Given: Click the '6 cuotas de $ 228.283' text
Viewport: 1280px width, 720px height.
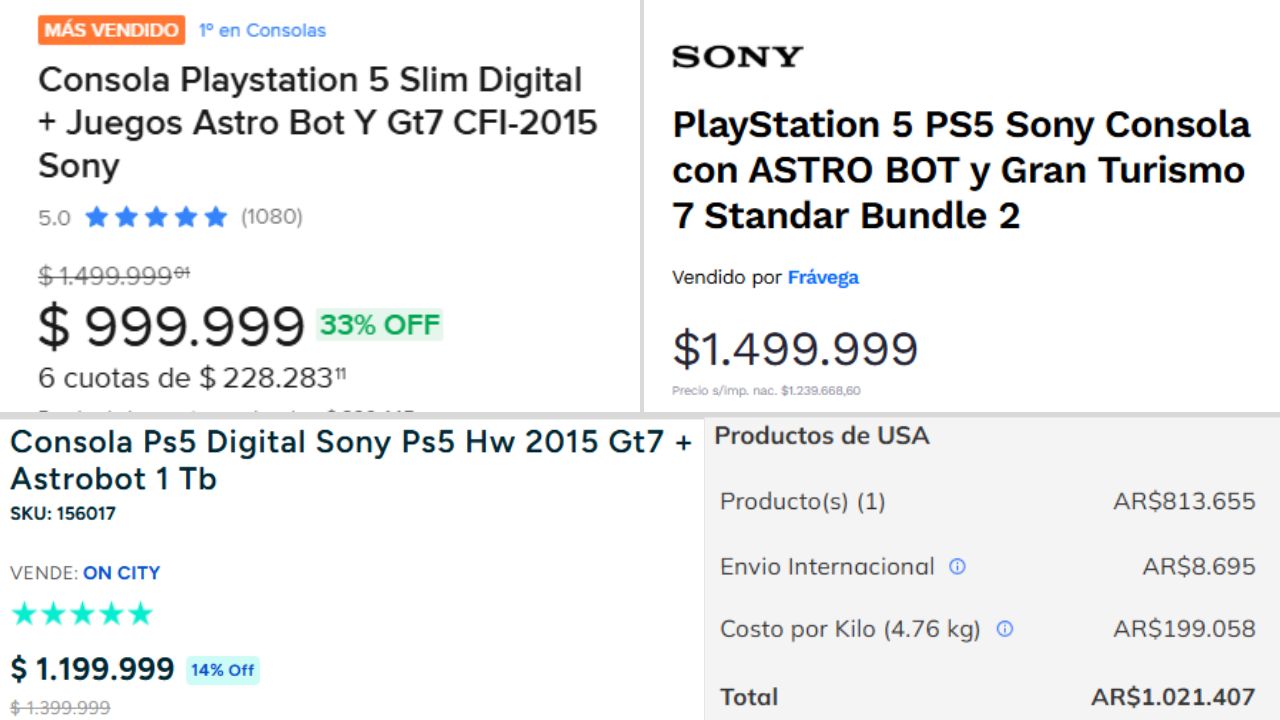Looking at the screenshot, I should click(x=191, y=378).
